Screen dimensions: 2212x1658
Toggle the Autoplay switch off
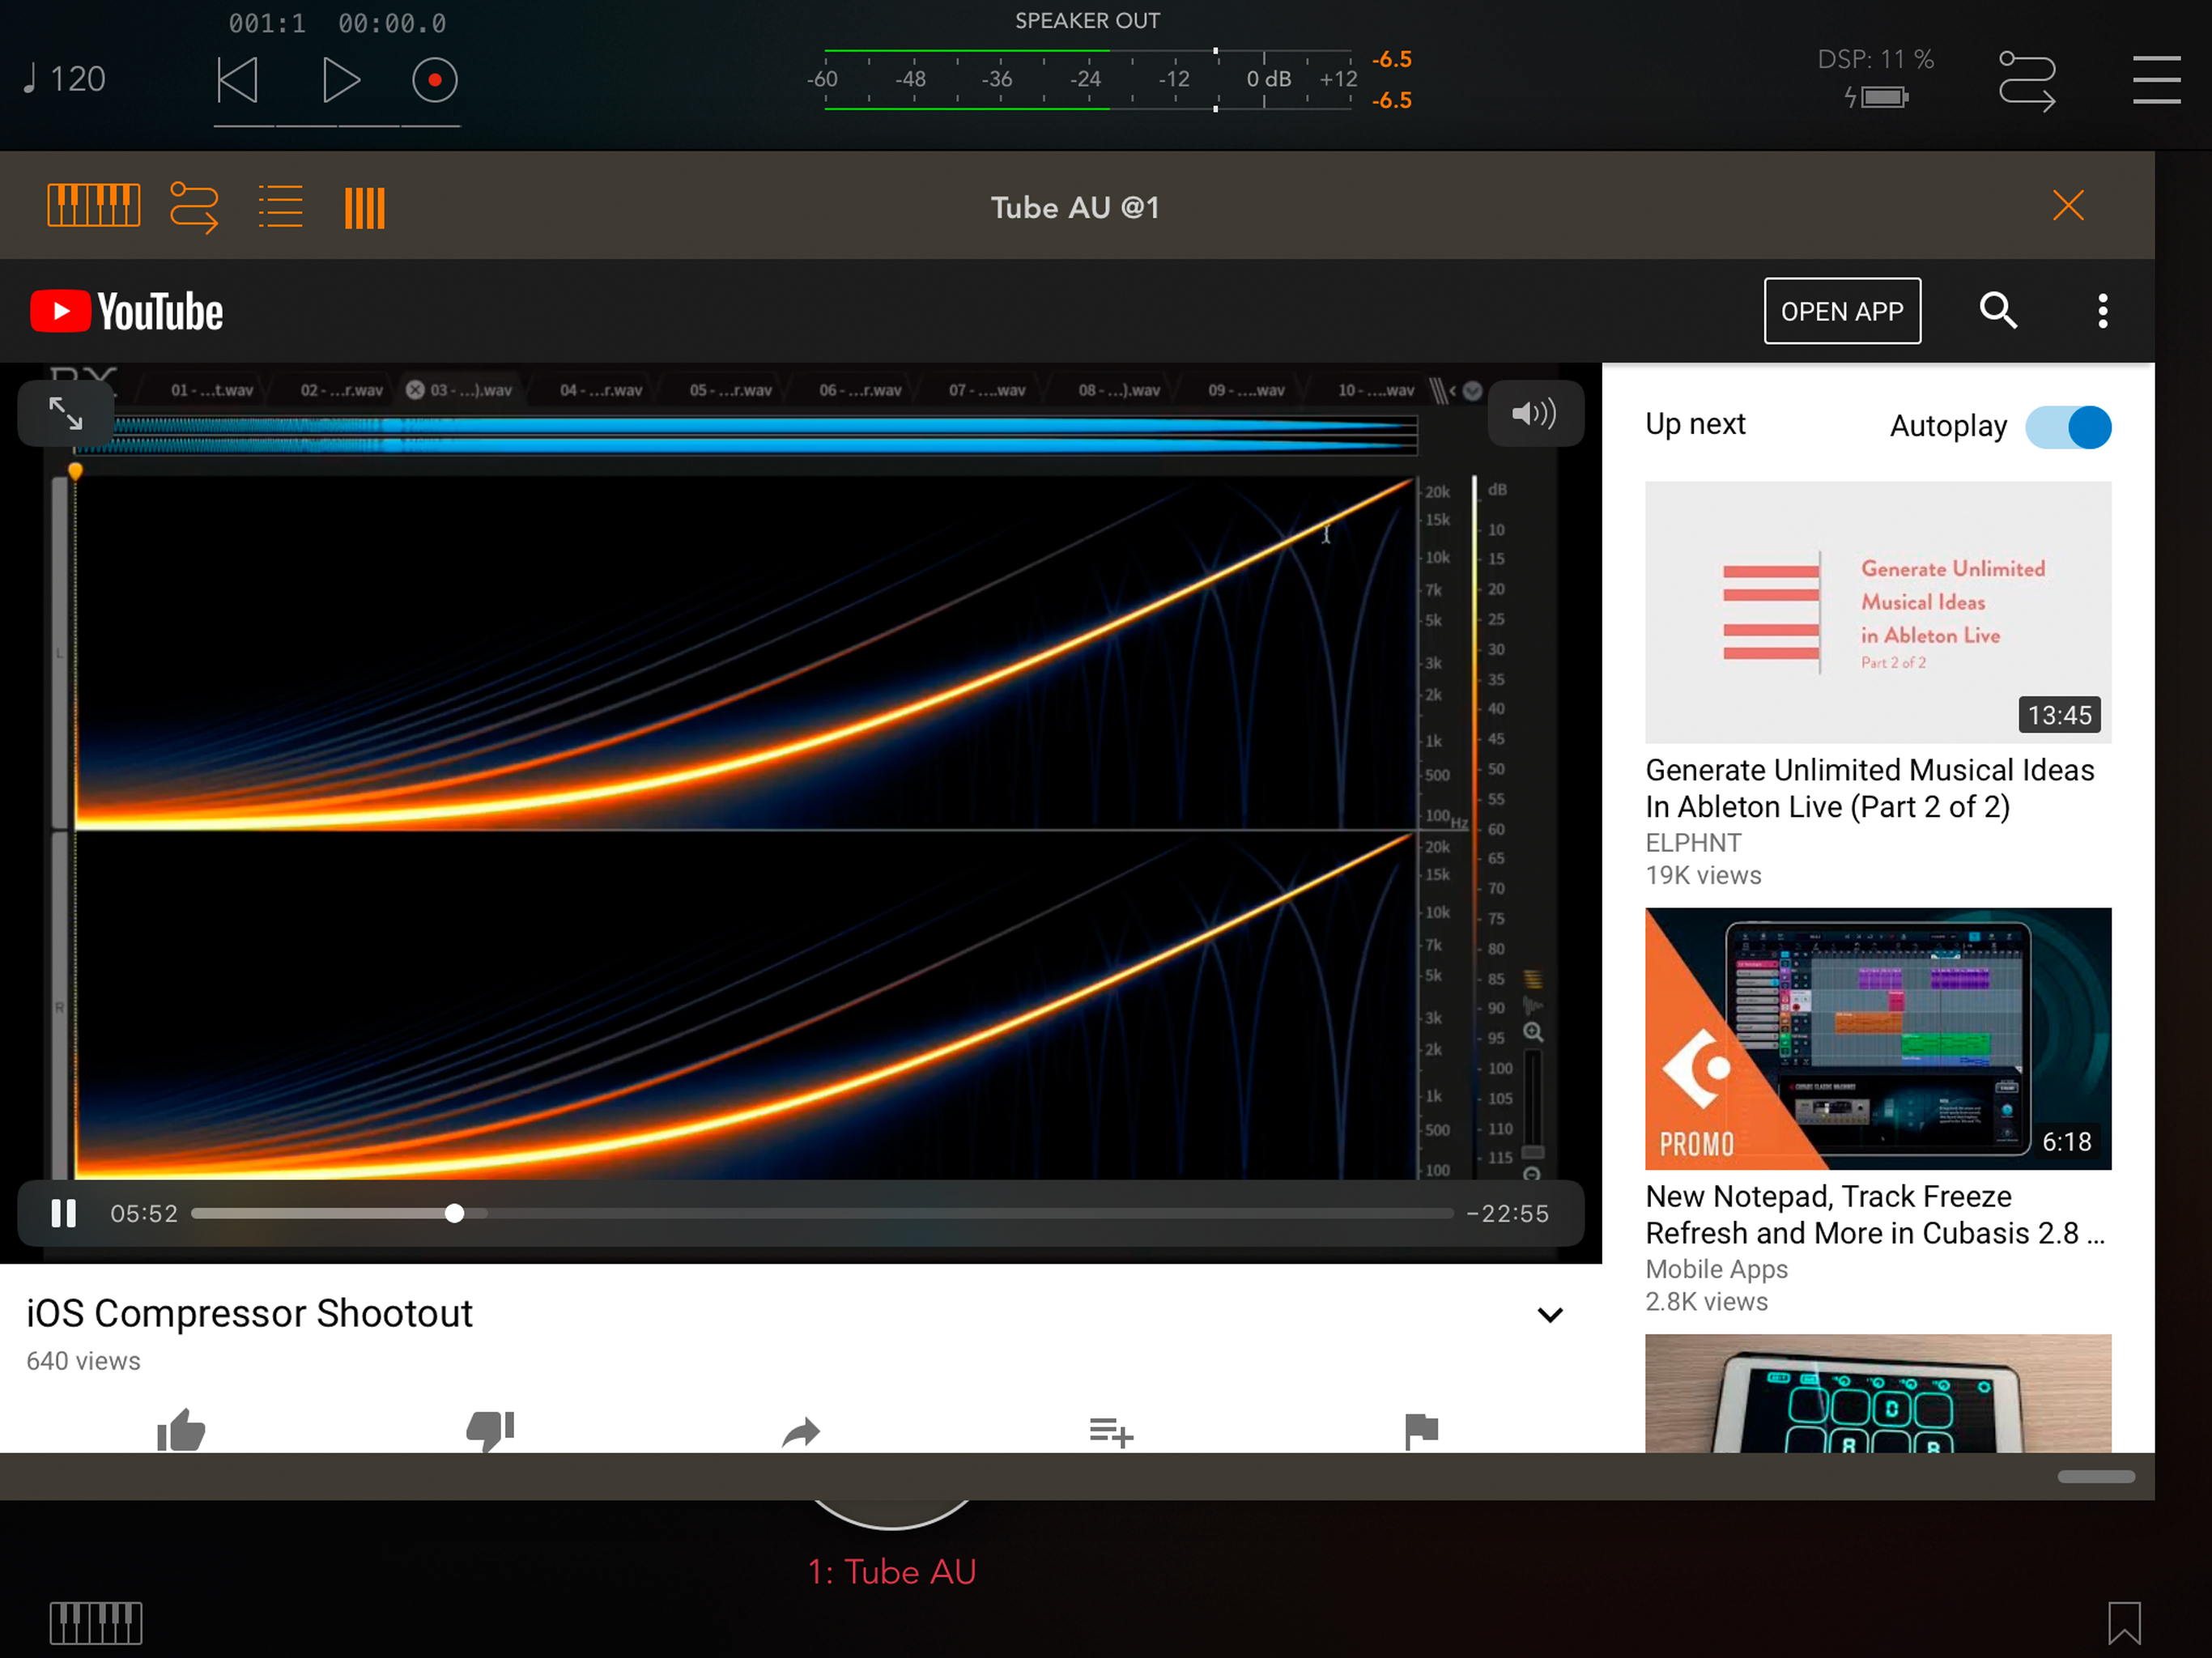click(2067, 427)
